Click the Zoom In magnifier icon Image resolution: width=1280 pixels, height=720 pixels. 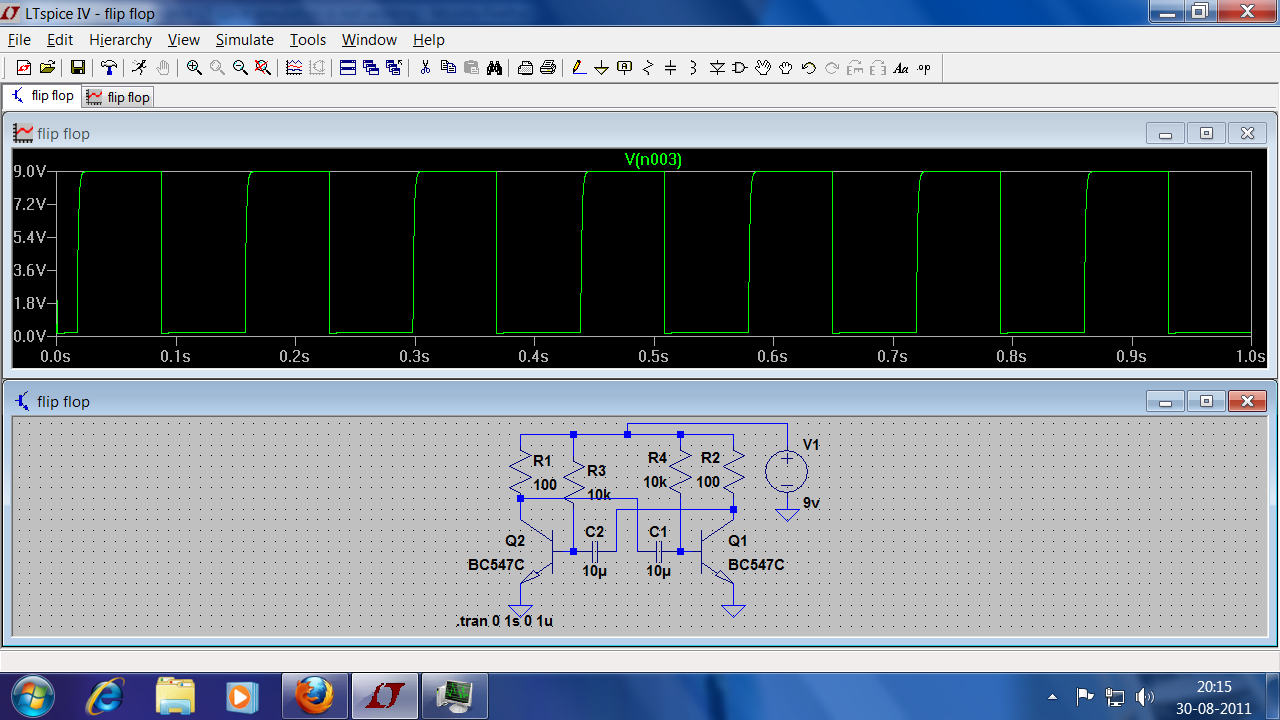point(194,68)
